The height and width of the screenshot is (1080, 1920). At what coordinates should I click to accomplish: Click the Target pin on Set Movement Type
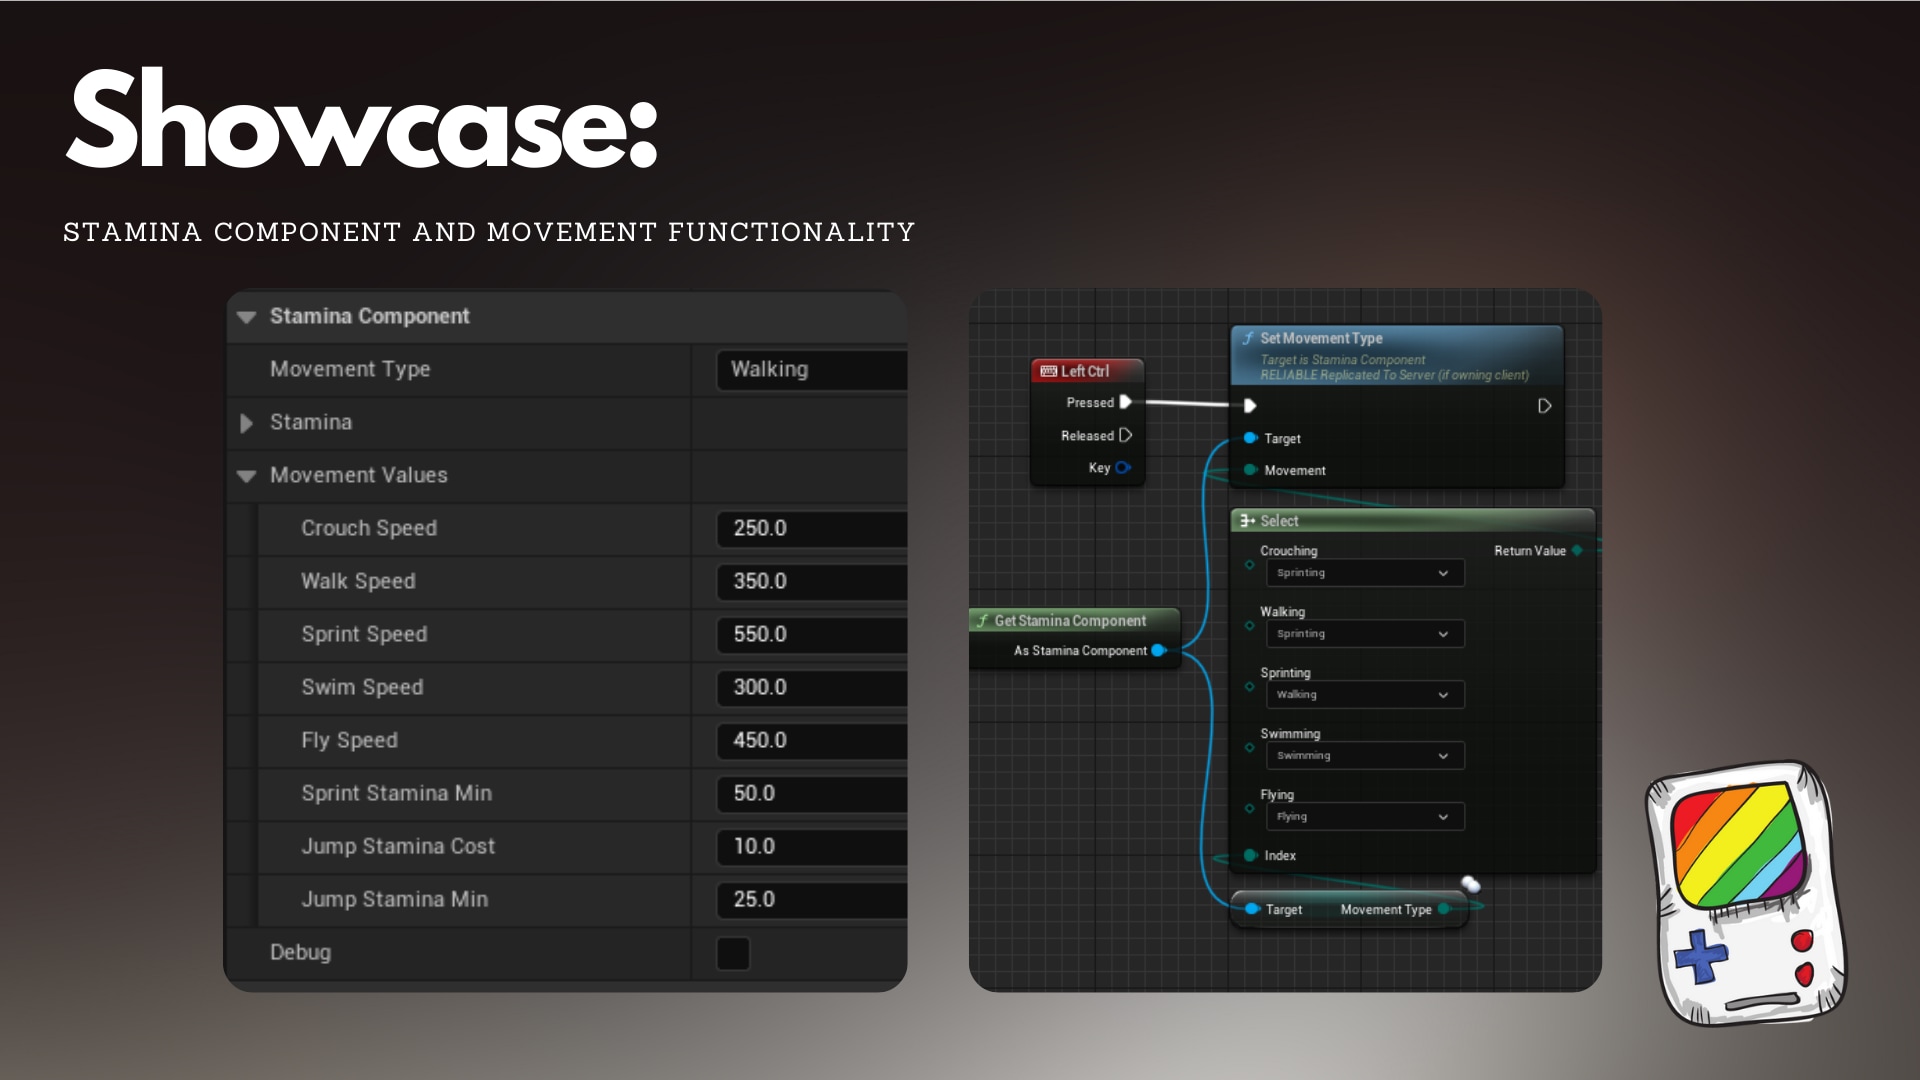[1250, 438]
